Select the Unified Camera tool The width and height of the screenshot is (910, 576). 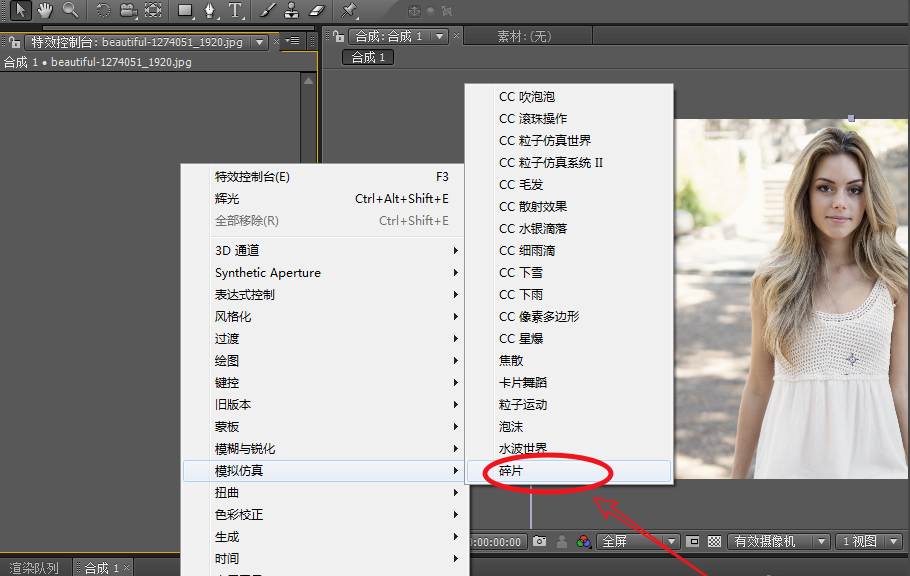[x=128, y=10]
